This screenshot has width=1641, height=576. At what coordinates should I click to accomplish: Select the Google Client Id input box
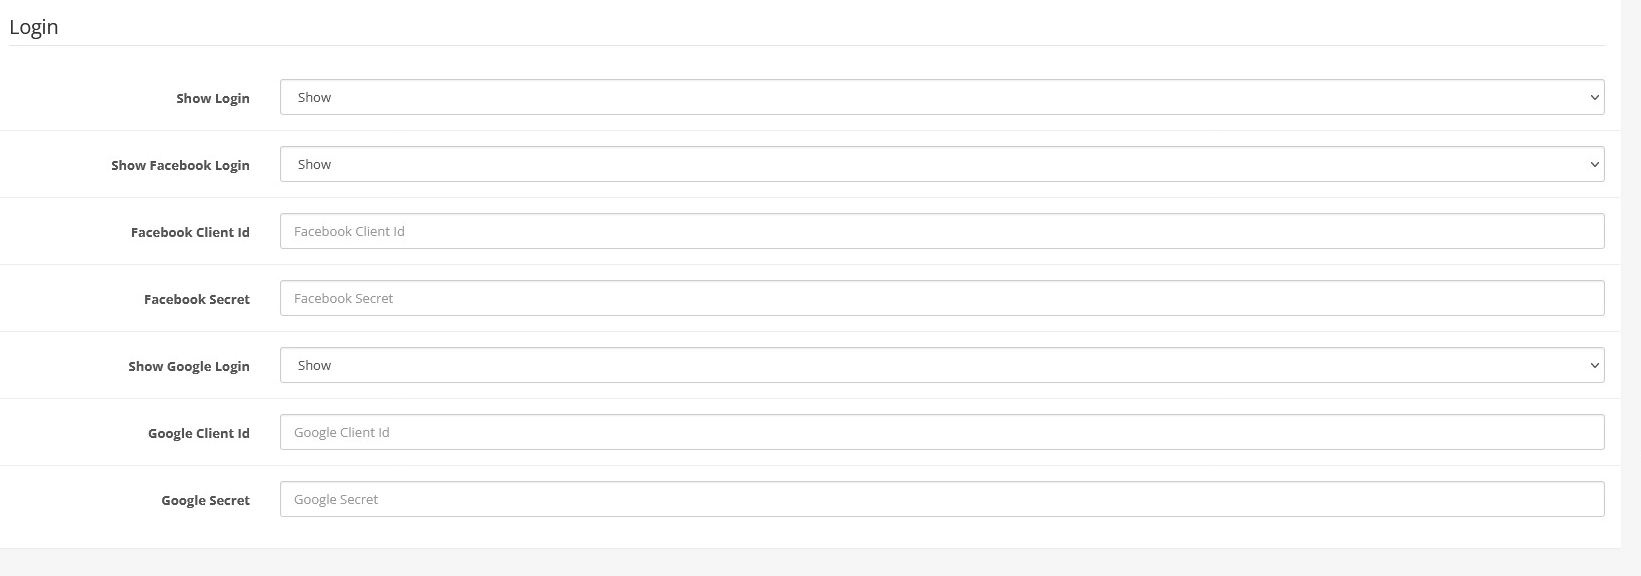click(x=942, y=432)
